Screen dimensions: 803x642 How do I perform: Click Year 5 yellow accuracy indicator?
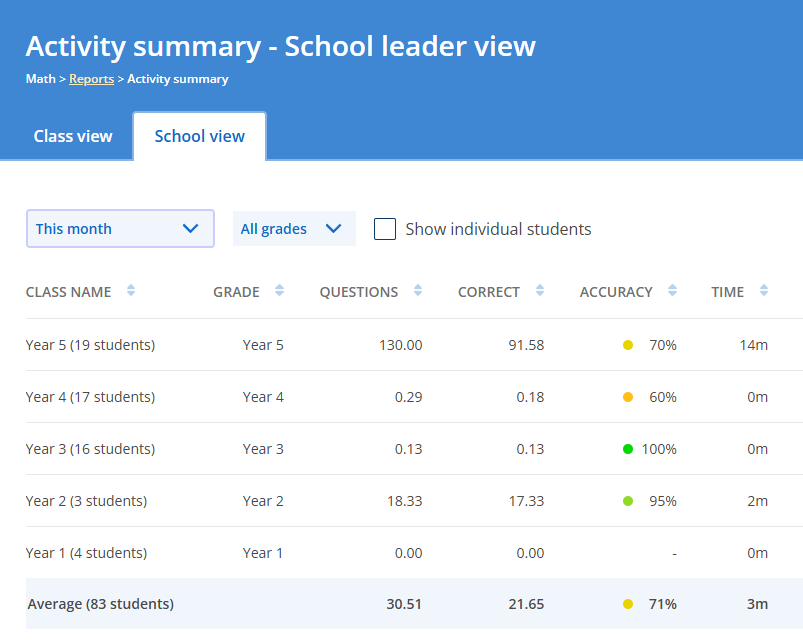tap(628, 345)
